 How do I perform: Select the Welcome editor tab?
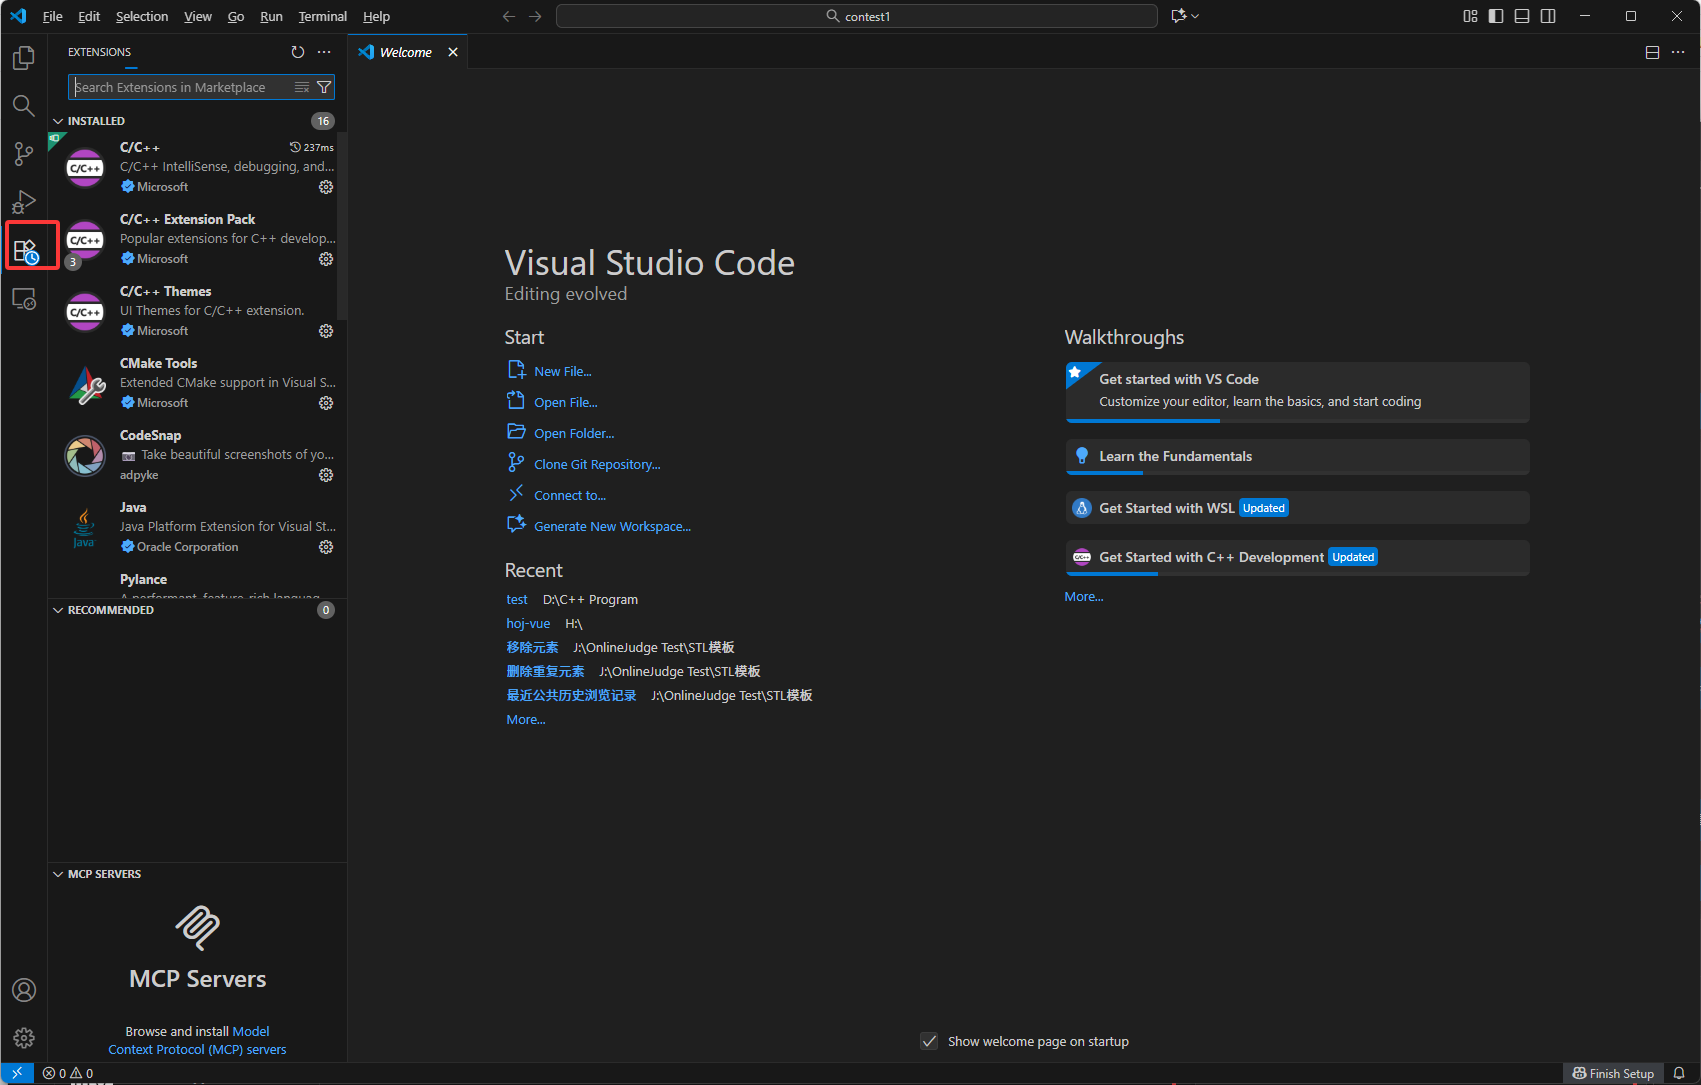coord(405,52)
